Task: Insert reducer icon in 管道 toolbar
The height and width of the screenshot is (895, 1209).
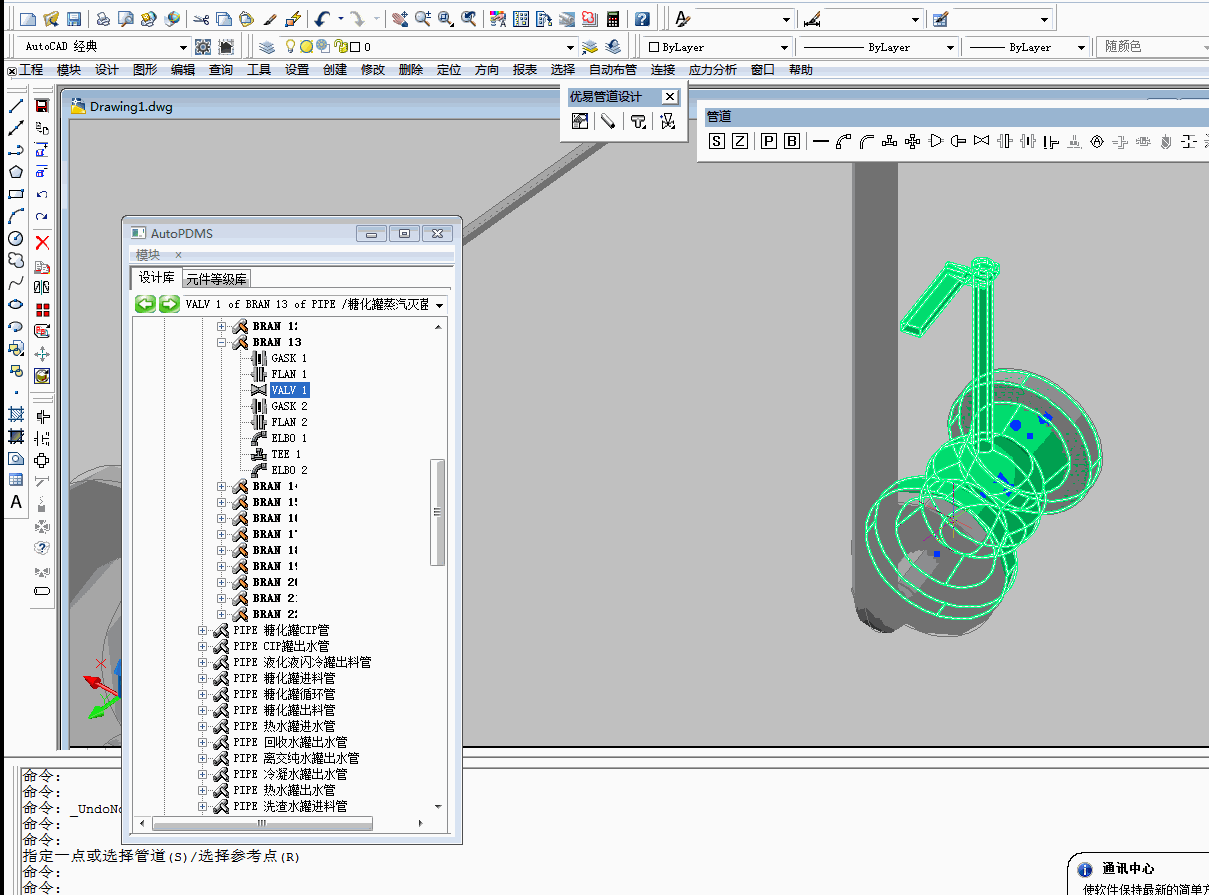Action: 936,141
